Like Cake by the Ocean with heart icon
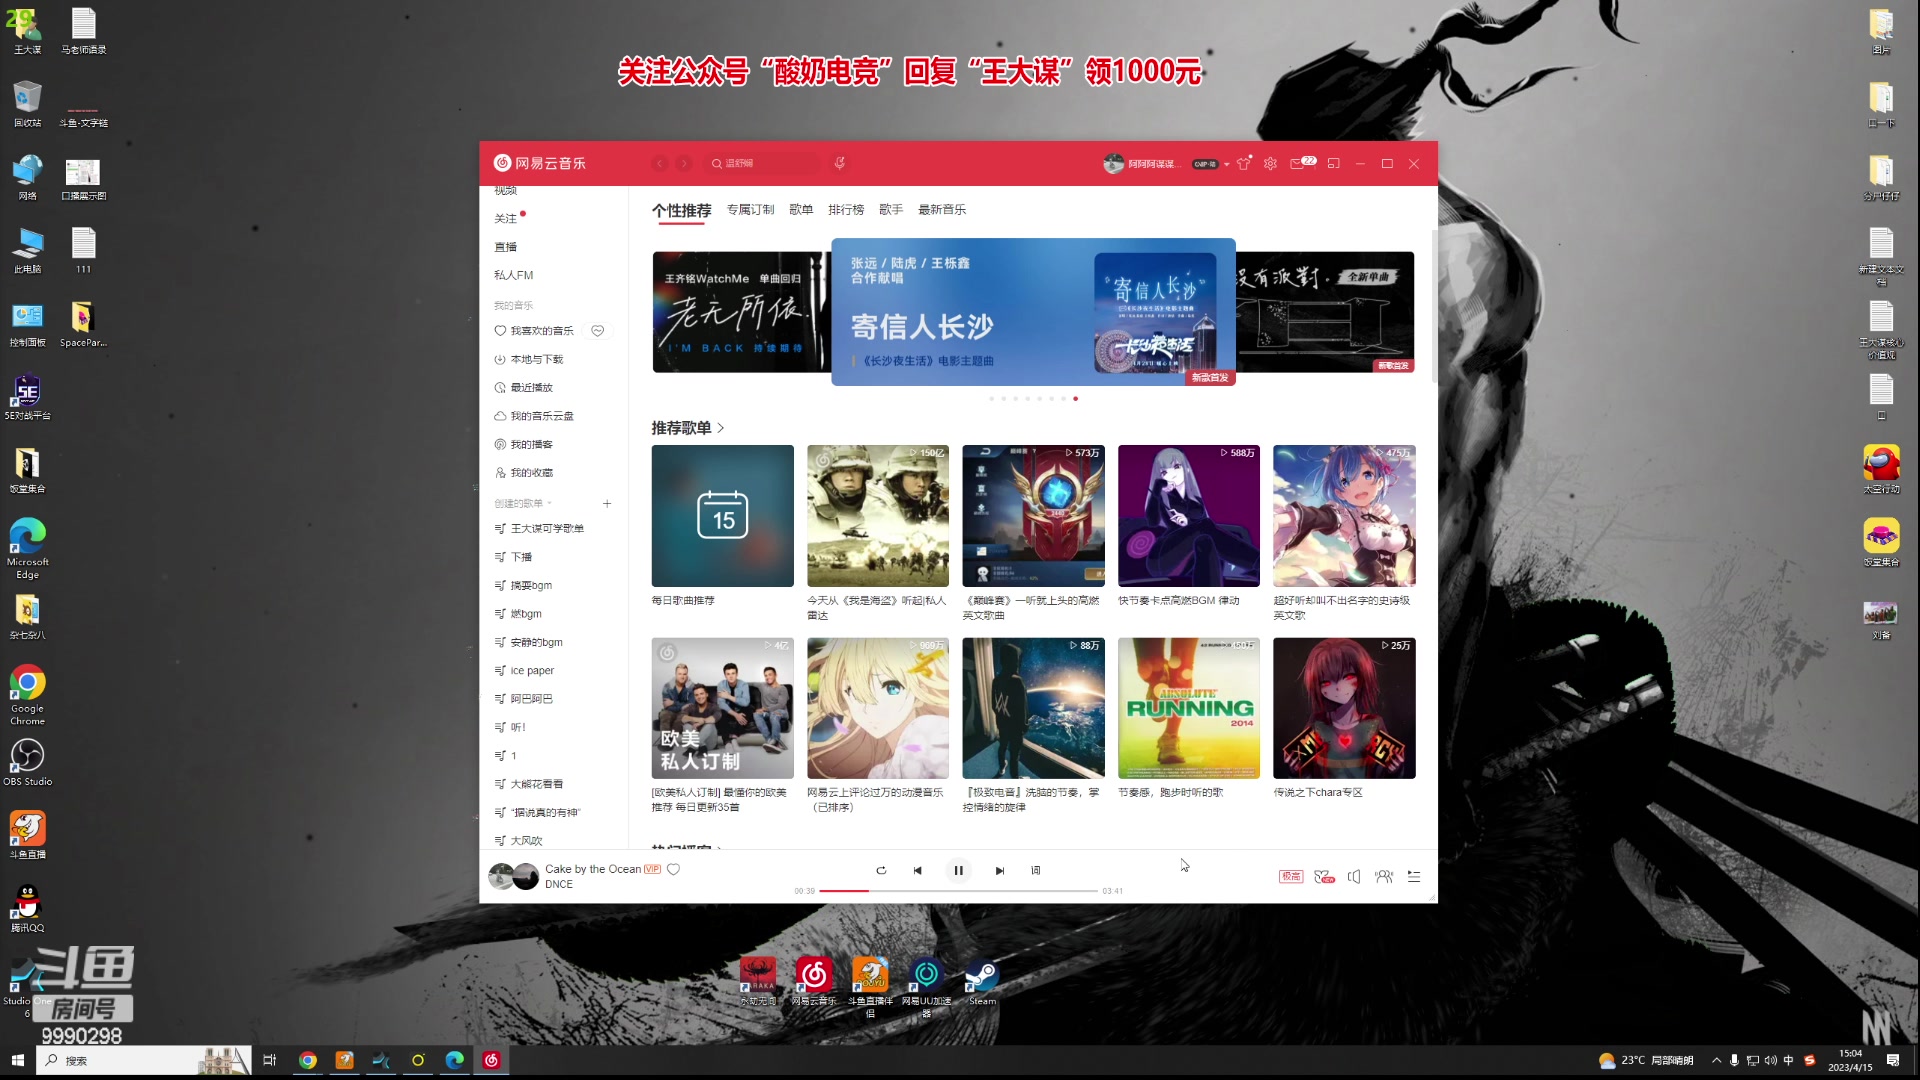Viewport: 1920px width, 1080px height. (x=674, y=869)
